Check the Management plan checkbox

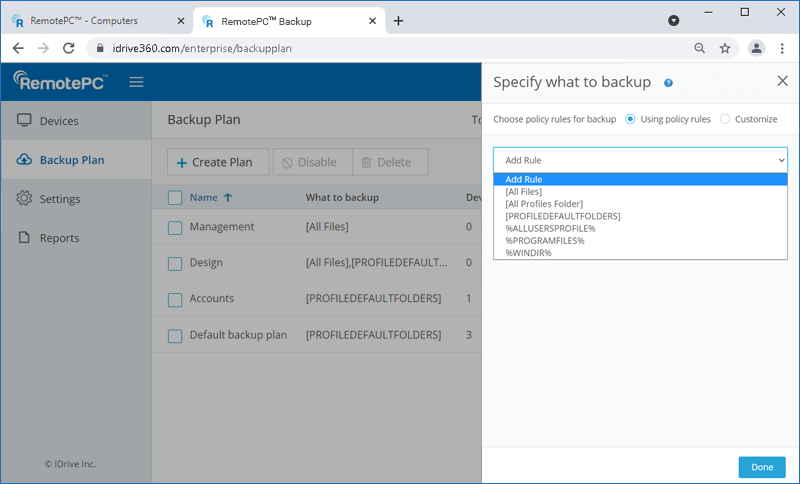point(175,227)
